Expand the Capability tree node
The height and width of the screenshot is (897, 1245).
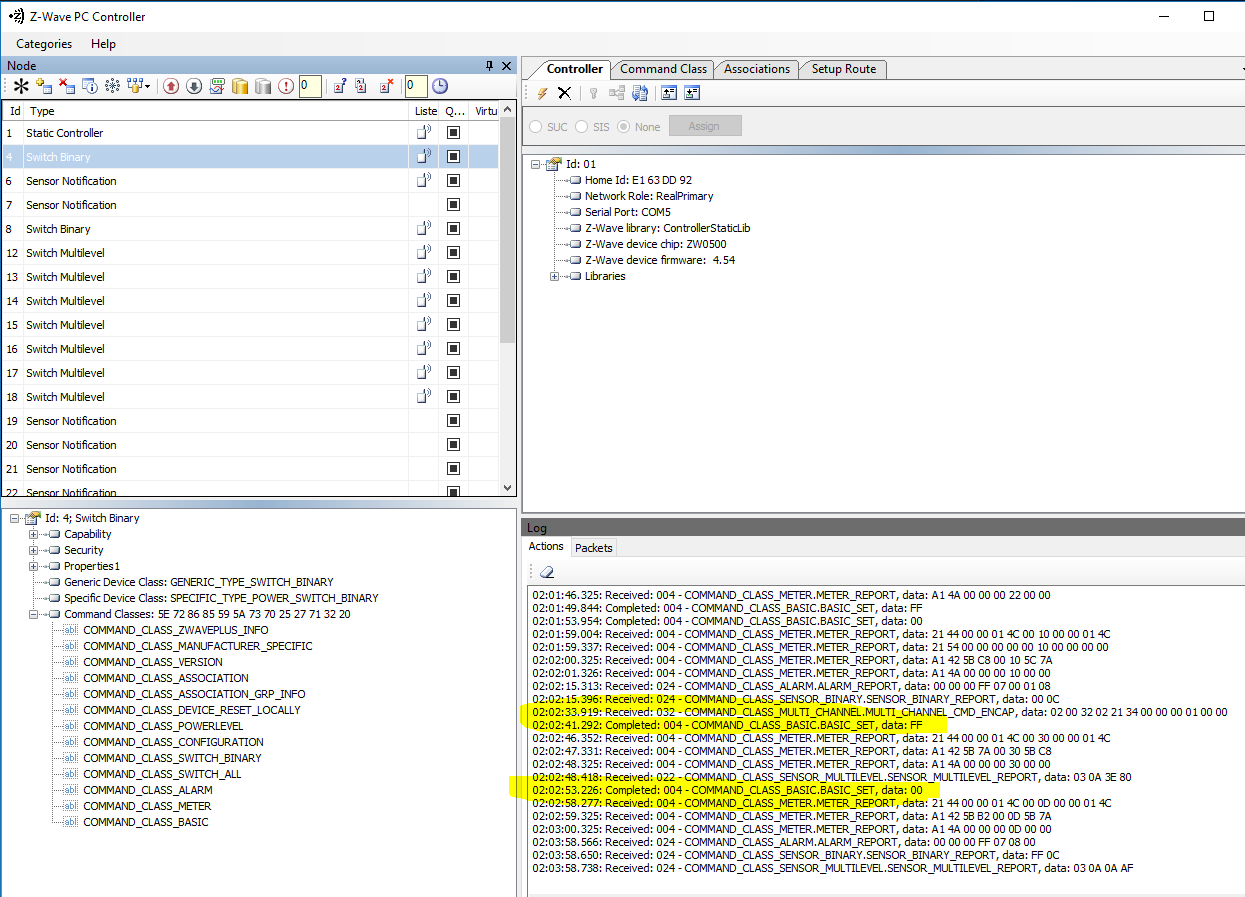coord(34,534)
